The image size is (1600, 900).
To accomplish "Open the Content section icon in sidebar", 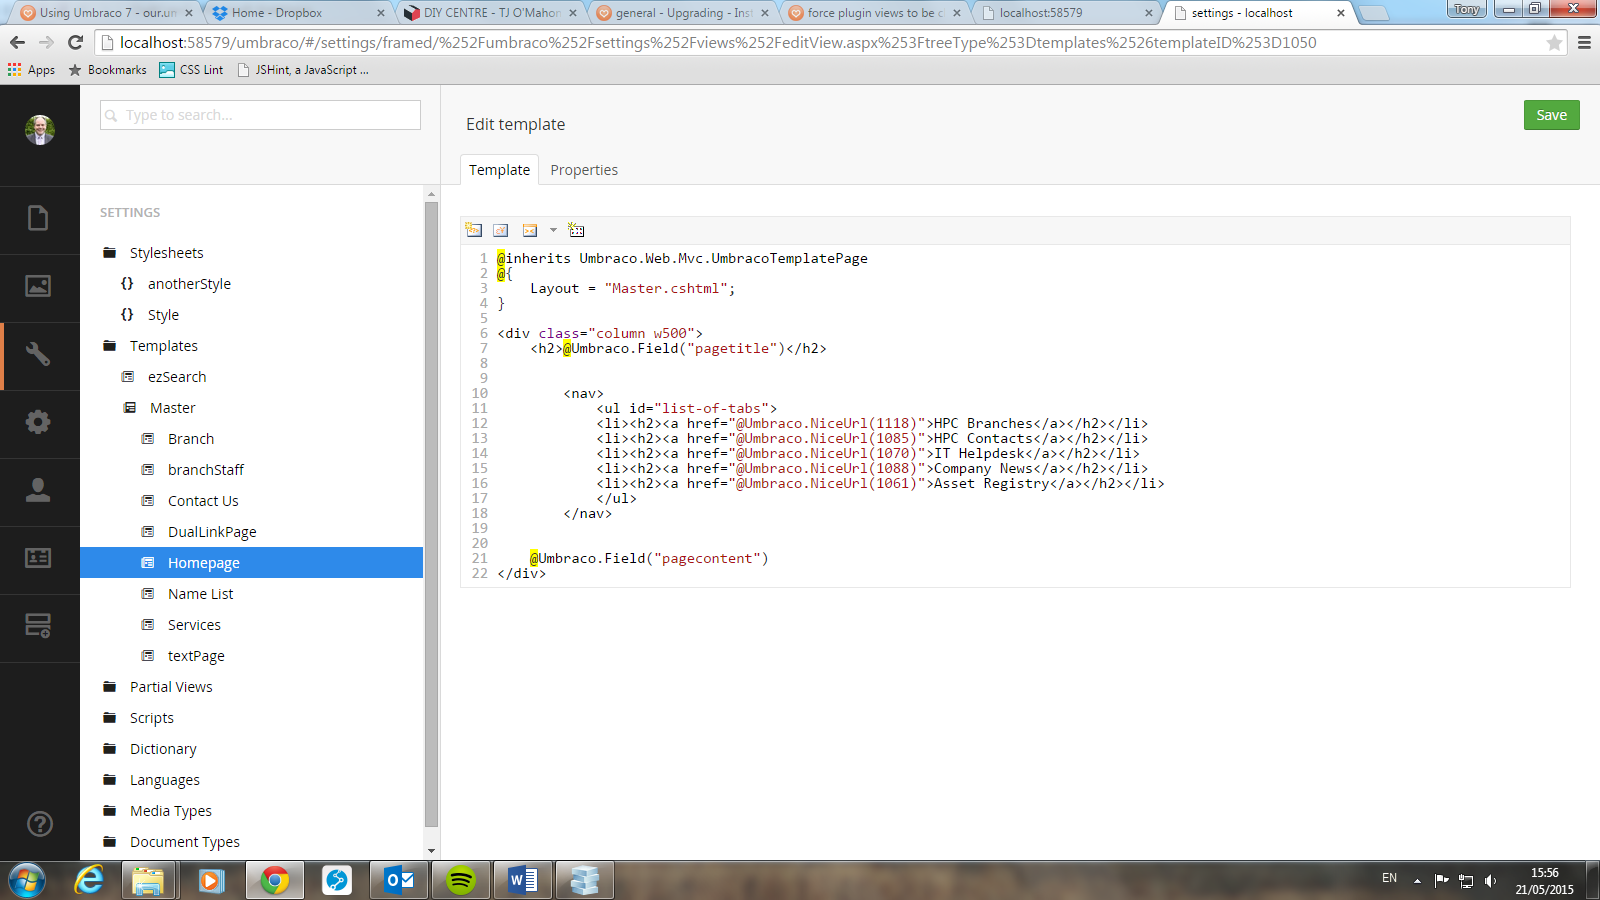I will click(x=38, y=218).
